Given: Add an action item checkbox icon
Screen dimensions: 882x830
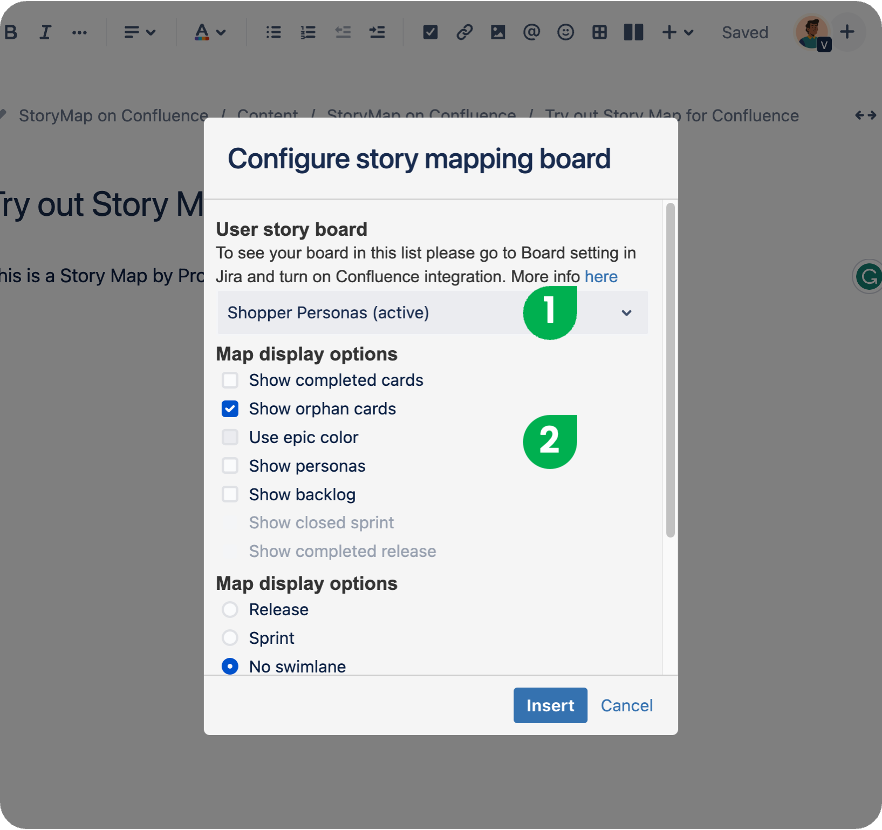Looking at the screenshot, I should 430,32.
